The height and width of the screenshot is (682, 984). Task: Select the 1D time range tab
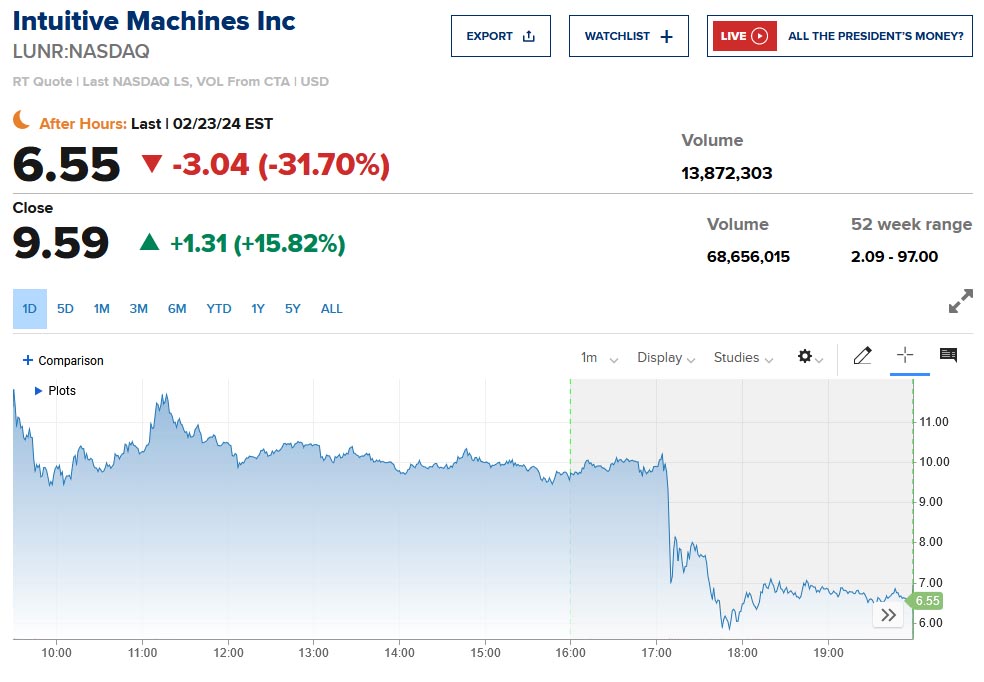[x=30, y=309]
